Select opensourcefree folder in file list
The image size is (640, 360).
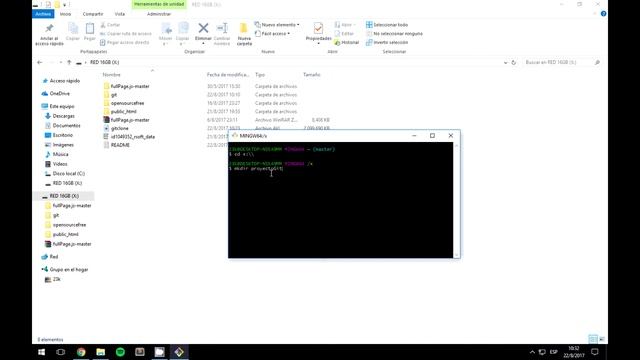point(127,103)
